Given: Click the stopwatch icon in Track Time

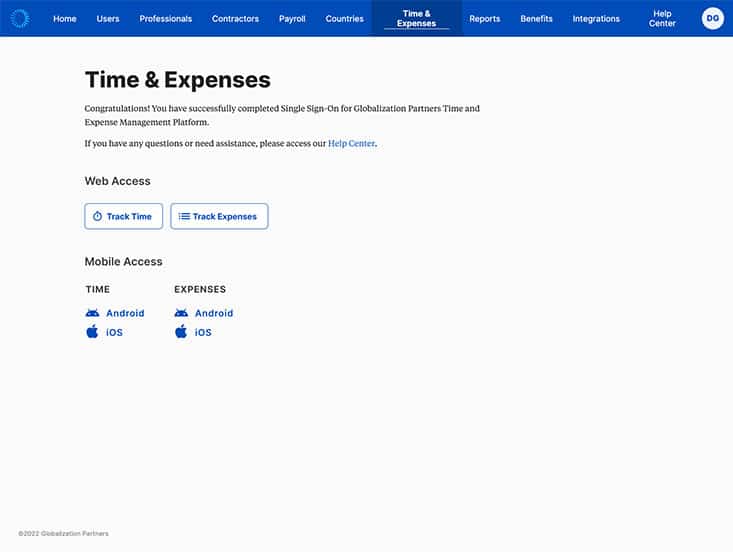Looking at the screenshot, I should (97, 216).
